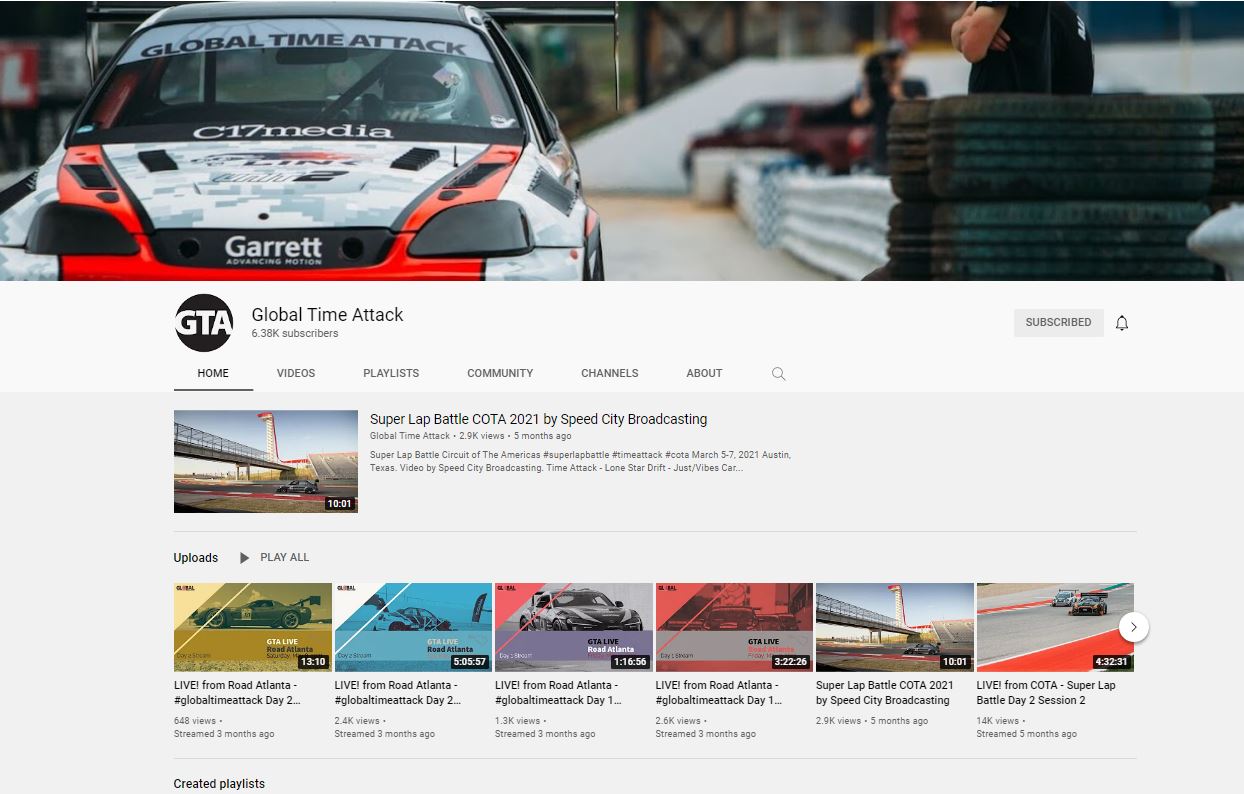Select the Channels tab

[x=610, y=373]
